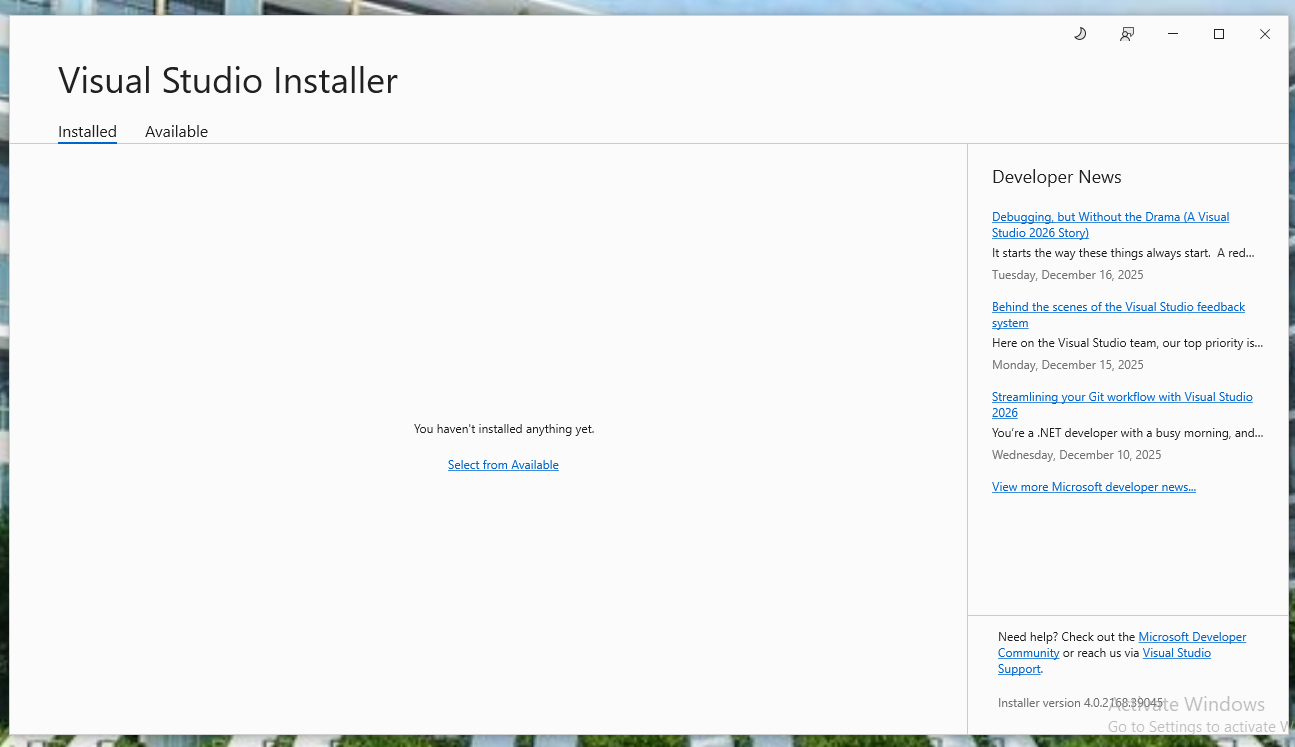The image size is (1295, 747).
Task: Minimize the Visual Studio Installer window
Action: (x=1173, y=34)
